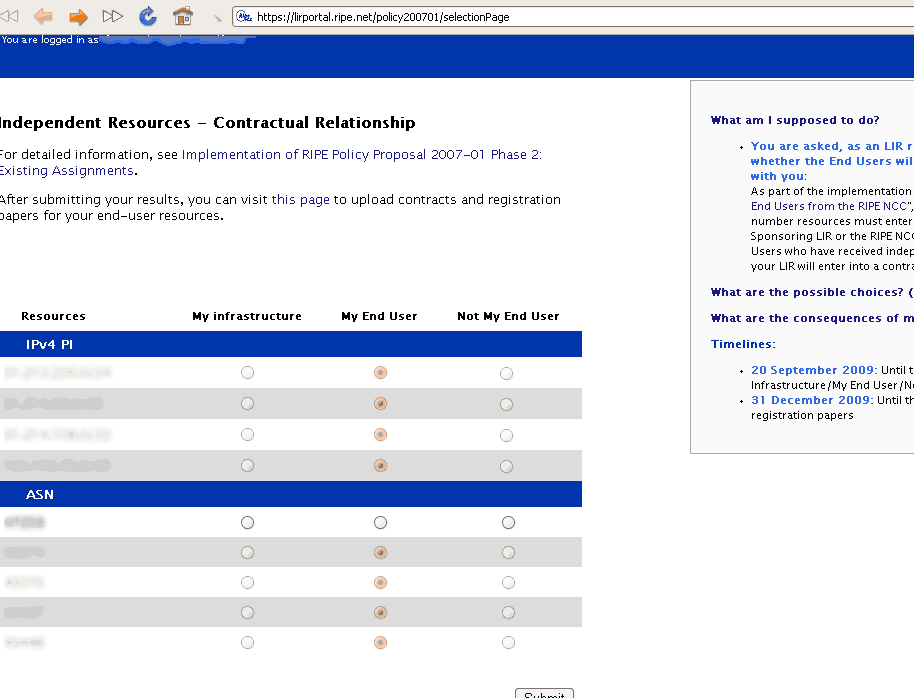Click the rewind double arrow toolbar icon
This screenshot has width=914, height=698.
(x=9, y=16)
